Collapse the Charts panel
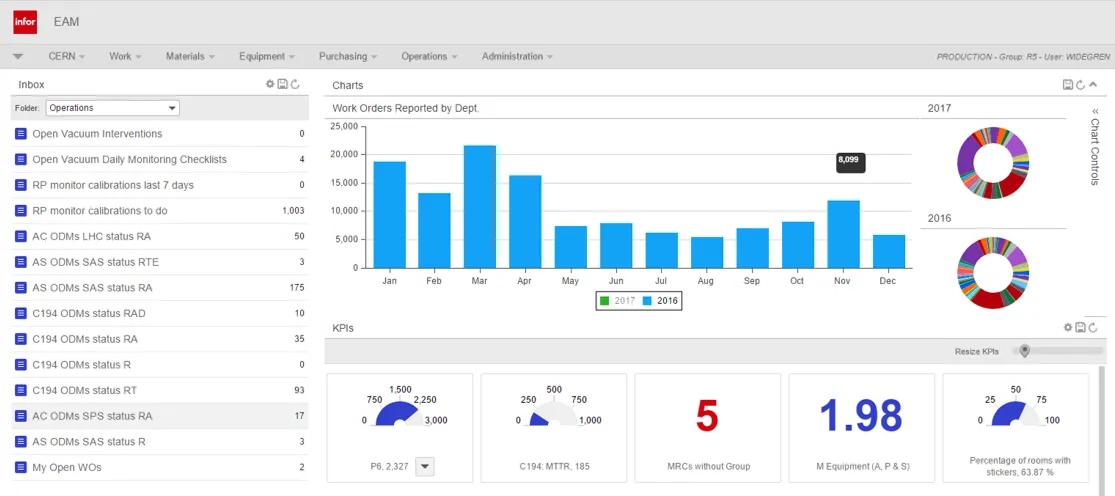1115x496 pixels. (1093, 85)
